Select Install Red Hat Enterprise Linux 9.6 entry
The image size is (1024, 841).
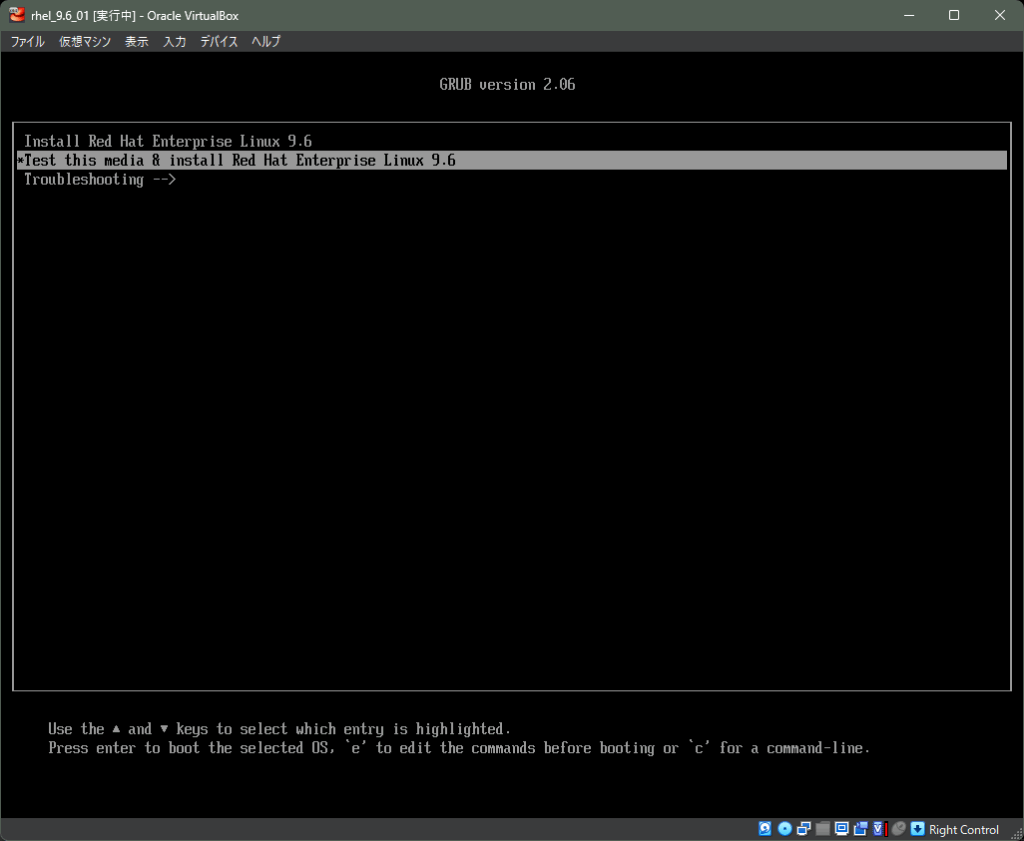pos(511,141)
